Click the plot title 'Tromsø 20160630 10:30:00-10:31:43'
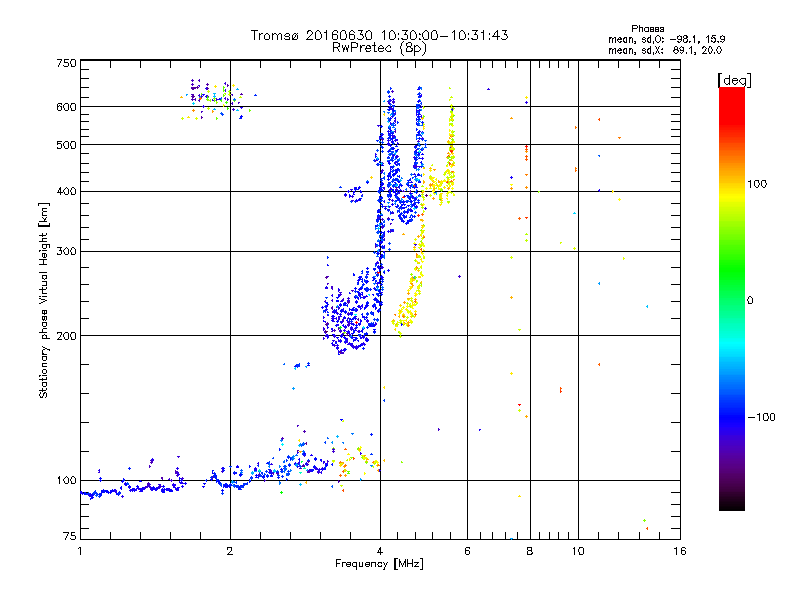 [x=379, y=35]
